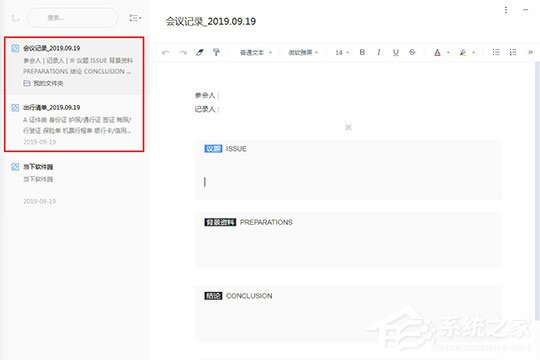Expand the highlight color picker arrow
This screenshot has width=540, height=360.
474,52
